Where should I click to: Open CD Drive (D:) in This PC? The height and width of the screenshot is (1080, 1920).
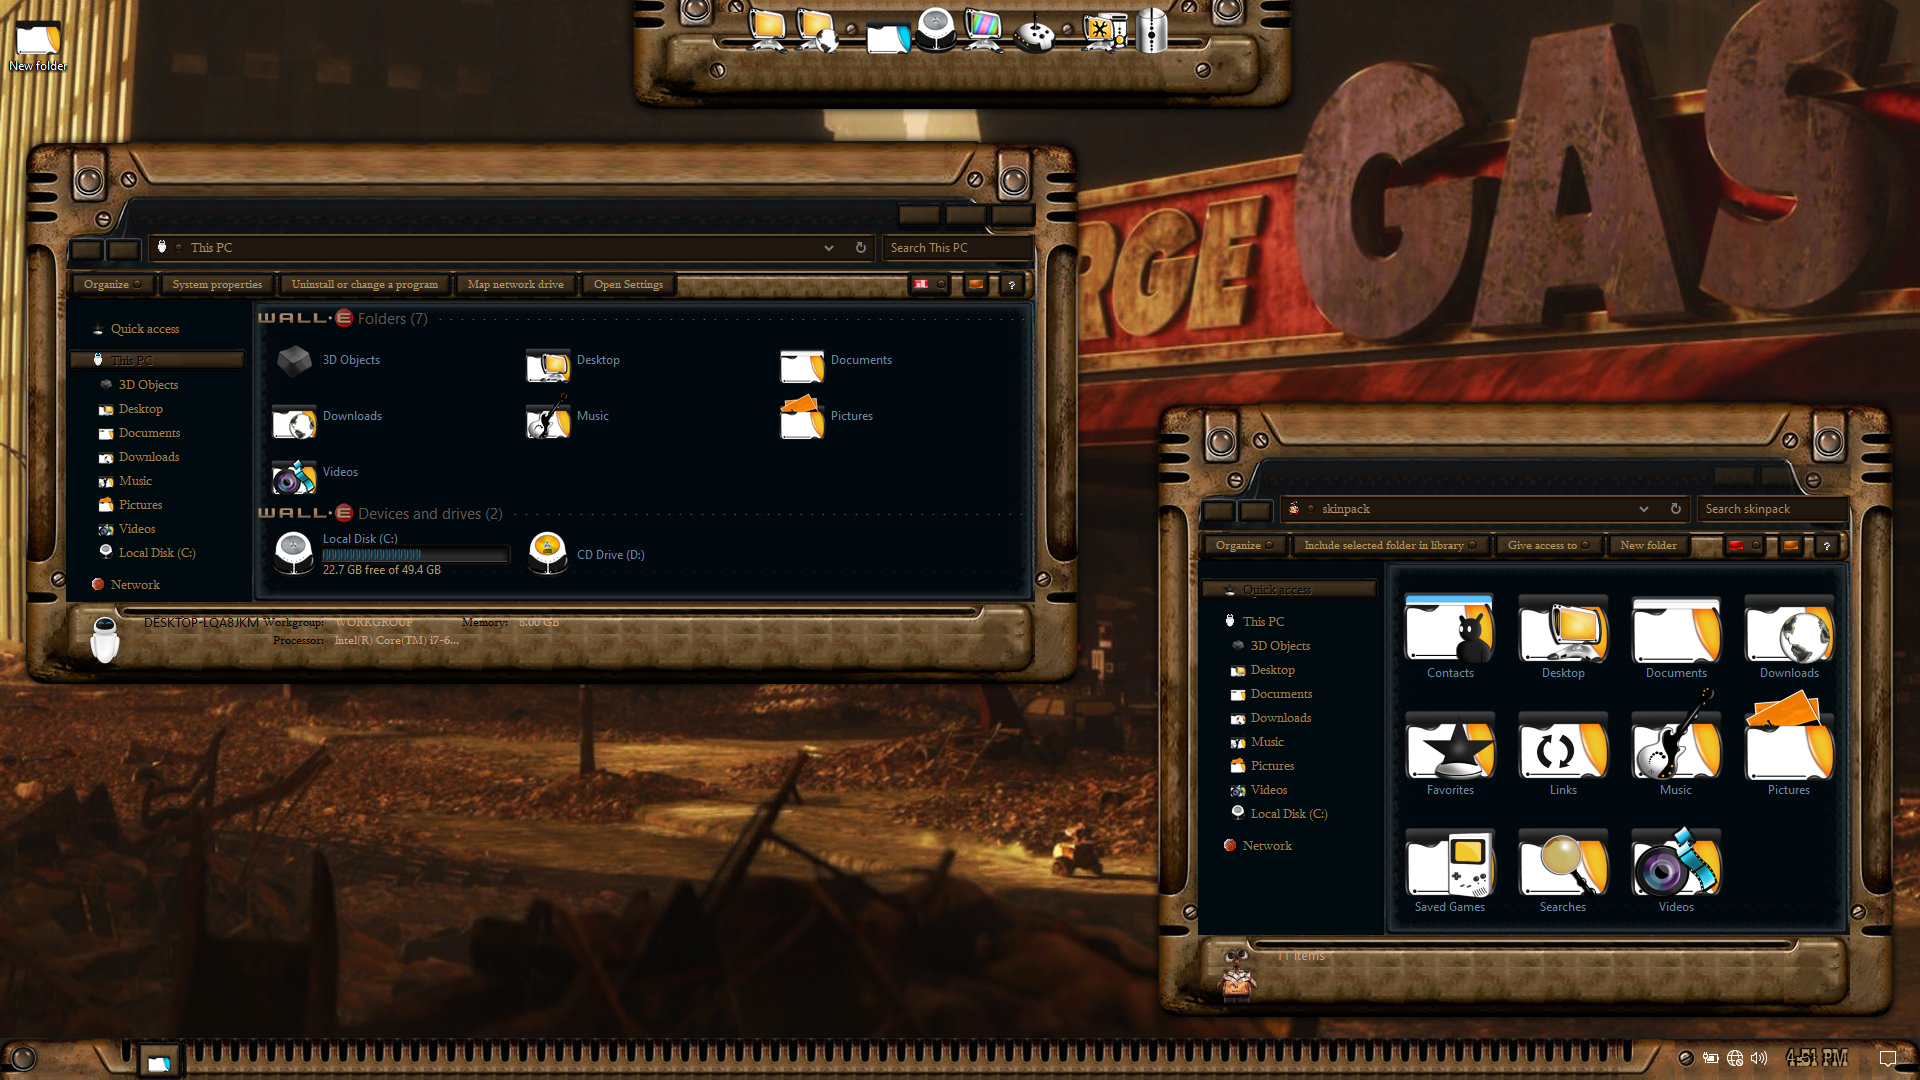588,554
